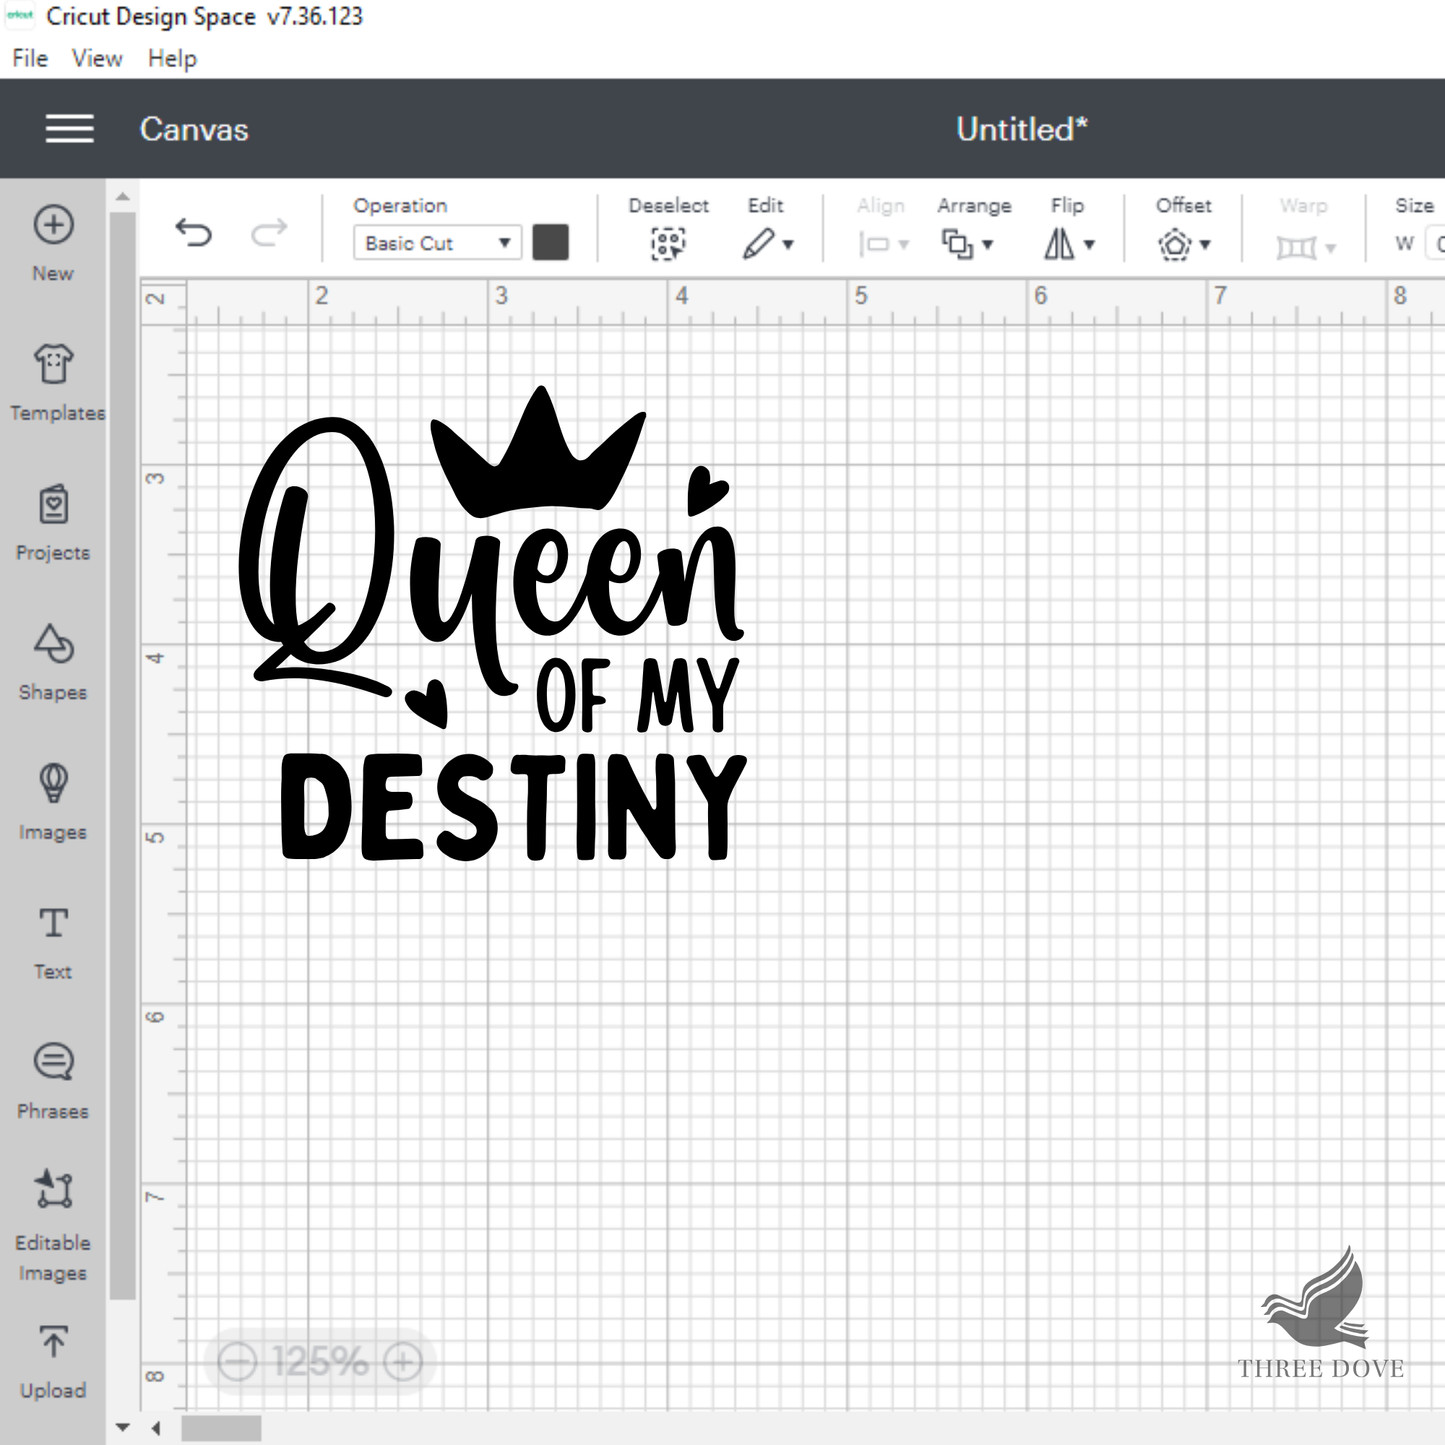Click the New project icon

pos(53,225)
